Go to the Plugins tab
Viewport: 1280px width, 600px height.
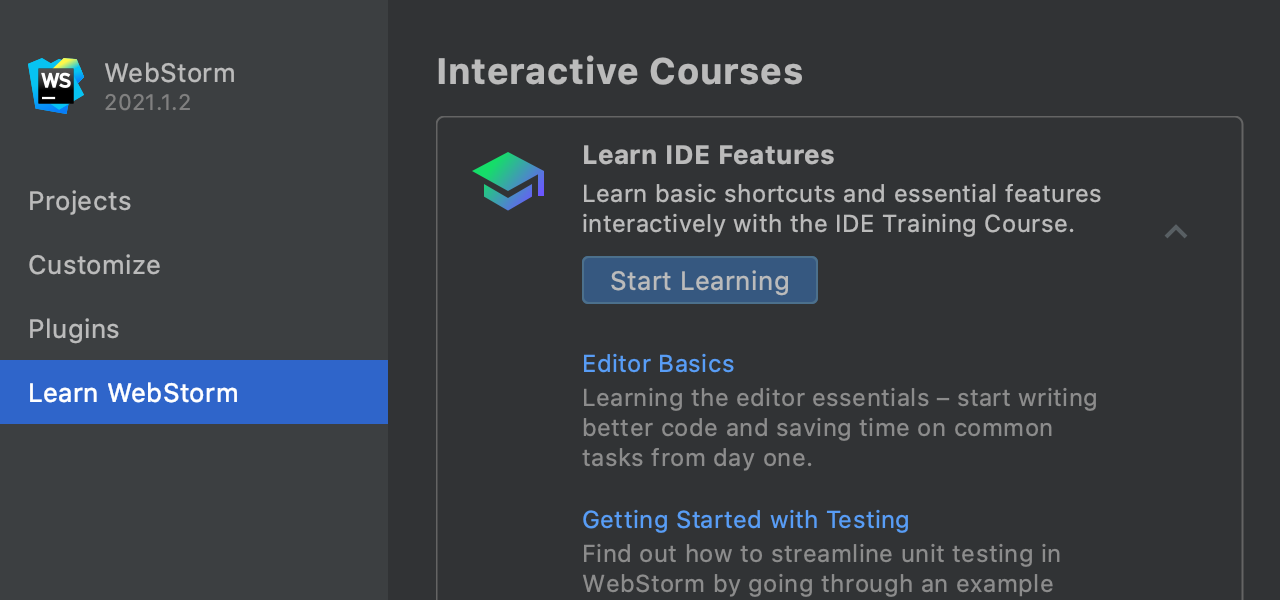click(x=74, y=329)
